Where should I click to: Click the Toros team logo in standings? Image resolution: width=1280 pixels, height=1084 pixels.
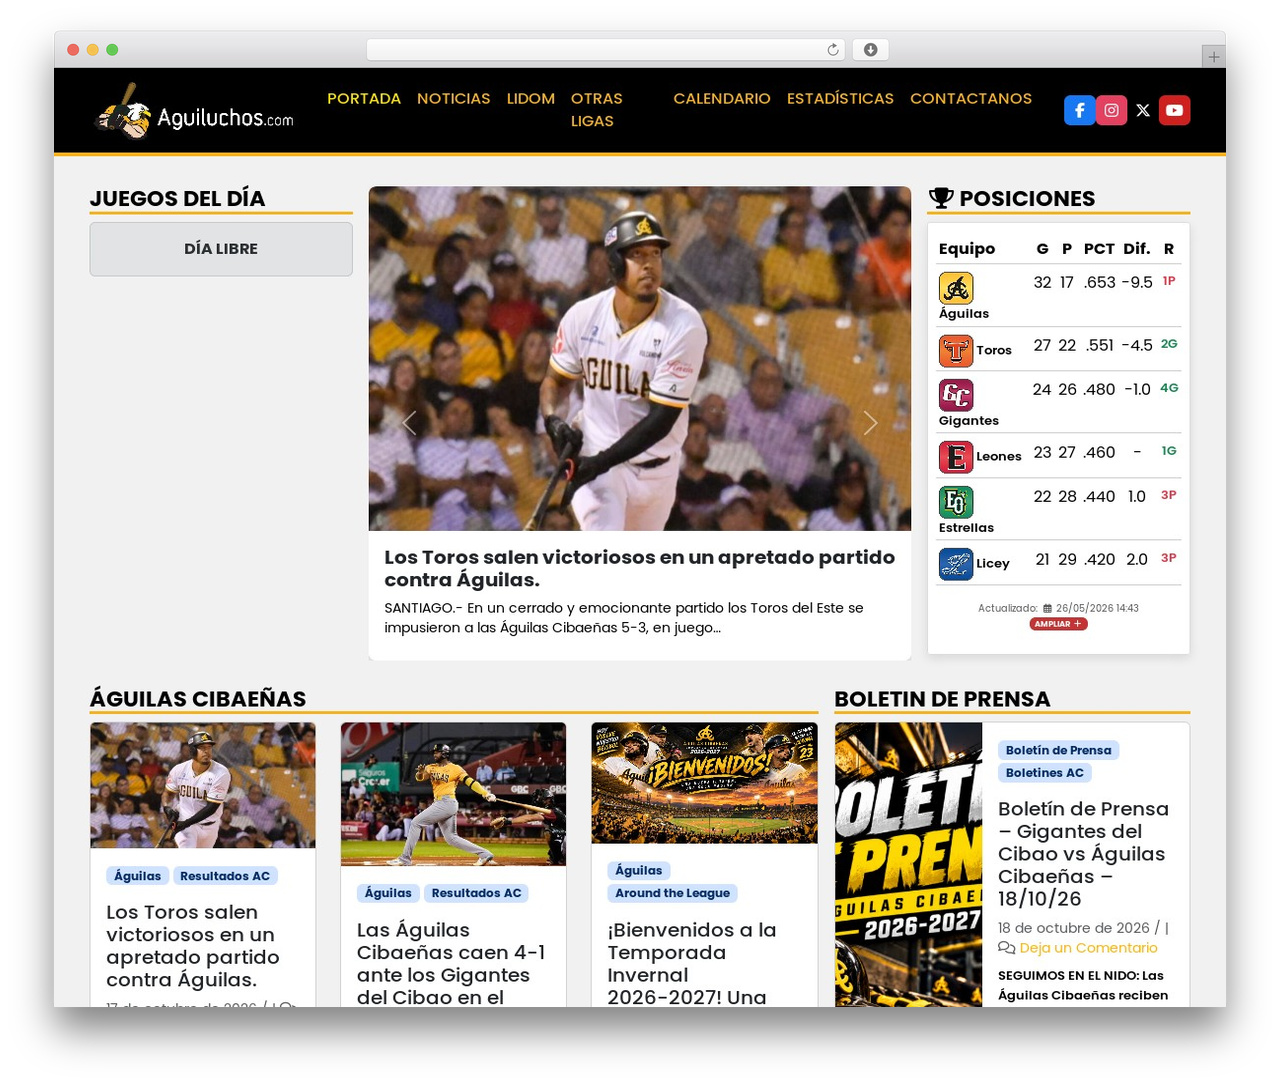pos(956,351)
